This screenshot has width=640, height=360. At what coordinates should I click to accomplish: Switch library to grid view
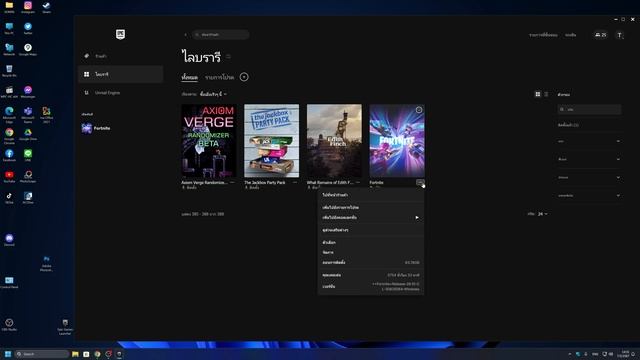click(538, 94)
